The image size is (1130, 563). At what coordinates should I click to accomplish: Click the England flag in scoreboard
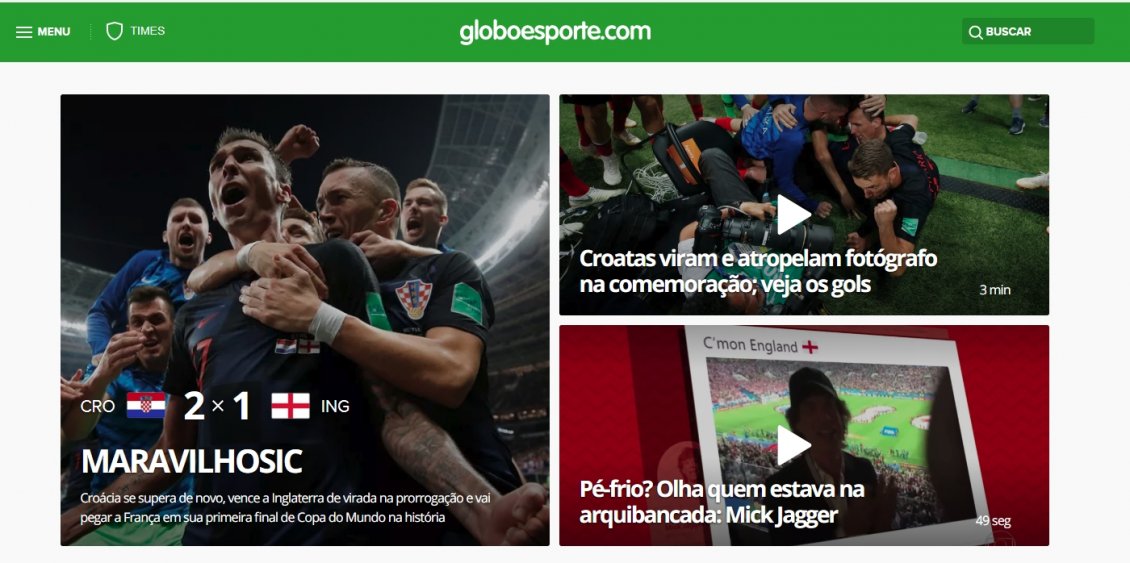tap(290, 405)
